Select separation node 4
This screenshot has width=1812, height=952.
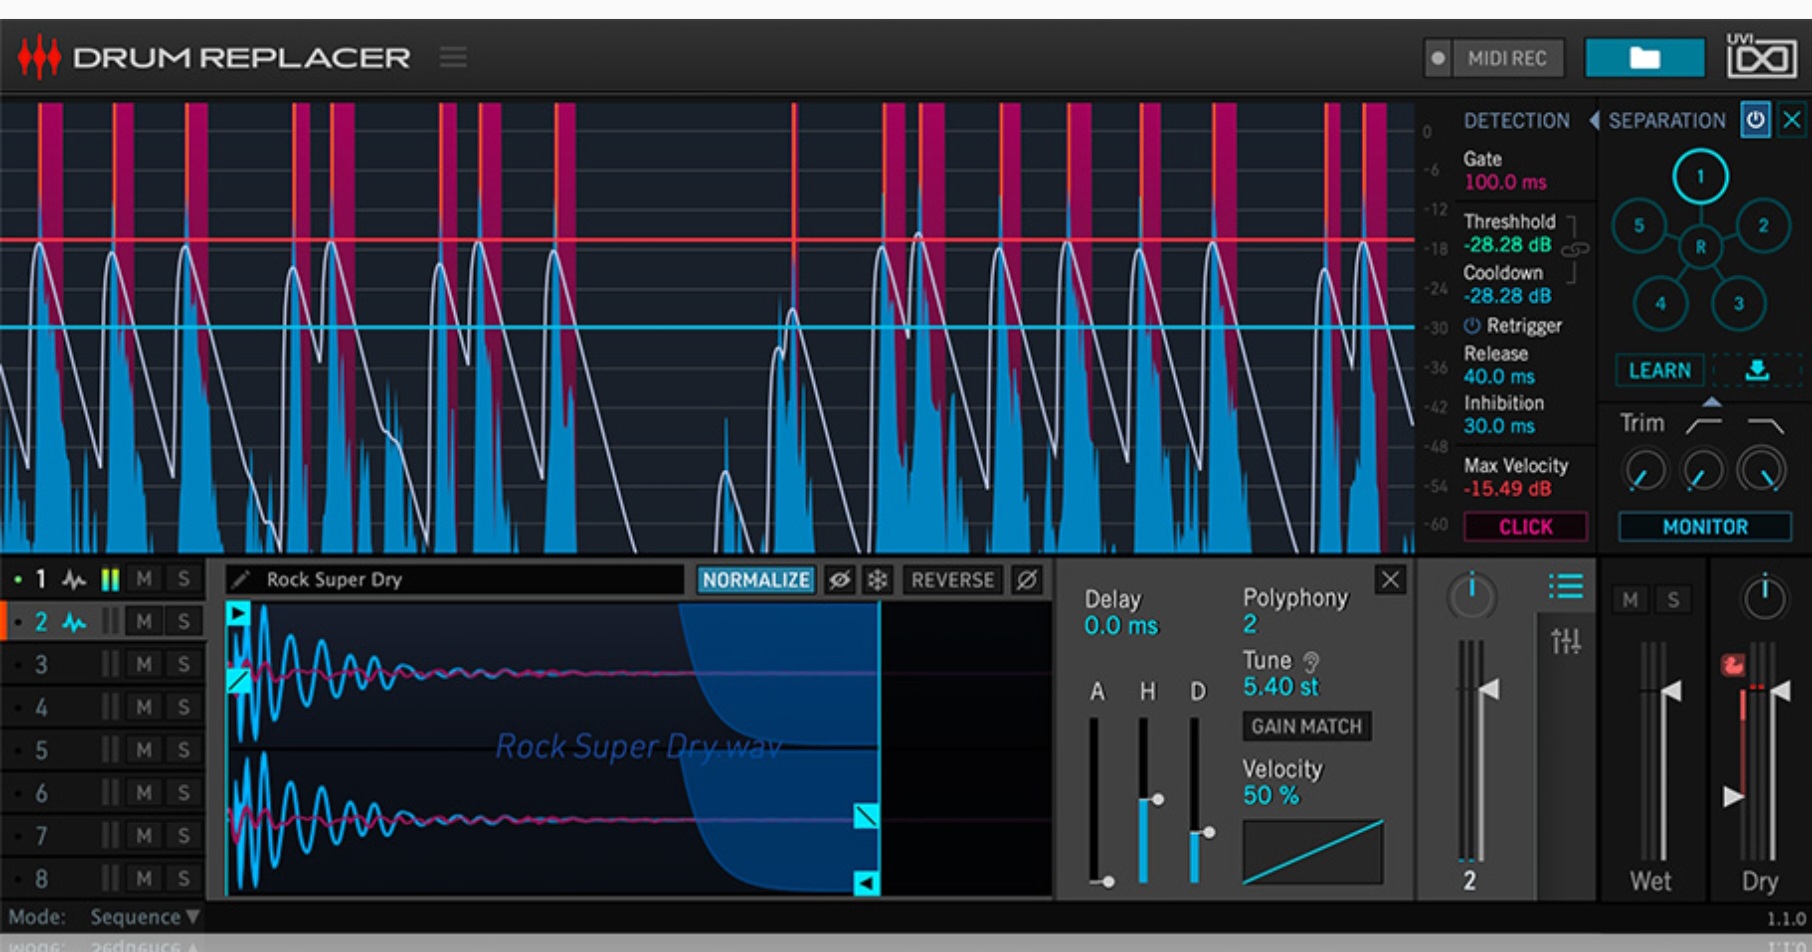(1660, 303)
